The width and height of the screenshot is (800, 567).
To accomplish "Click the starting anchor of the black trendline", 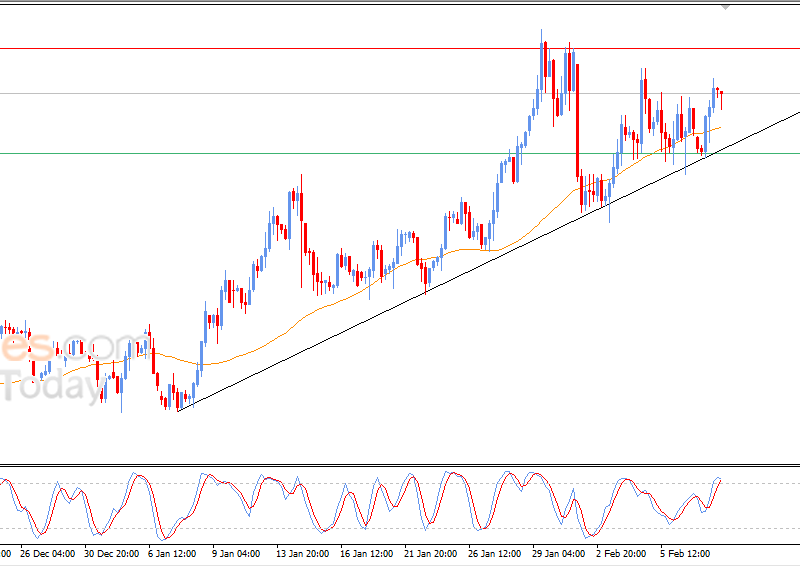I will [x=178, y=410].
